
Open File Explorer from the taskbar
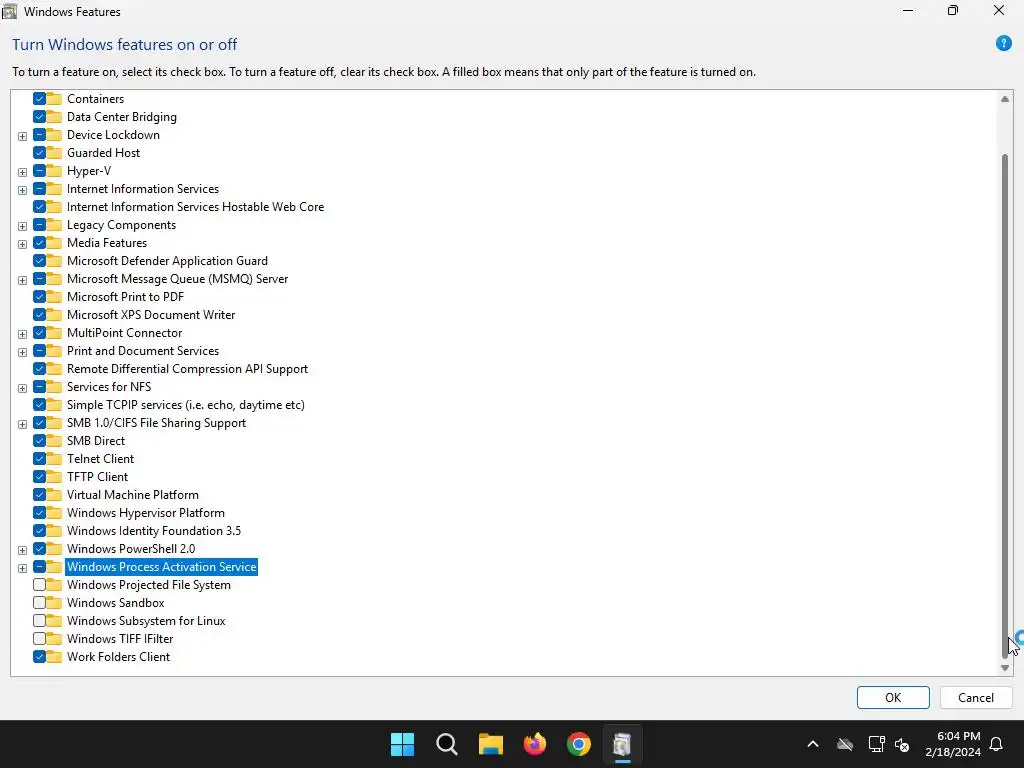pyautogui.click(x=490, y=744)
